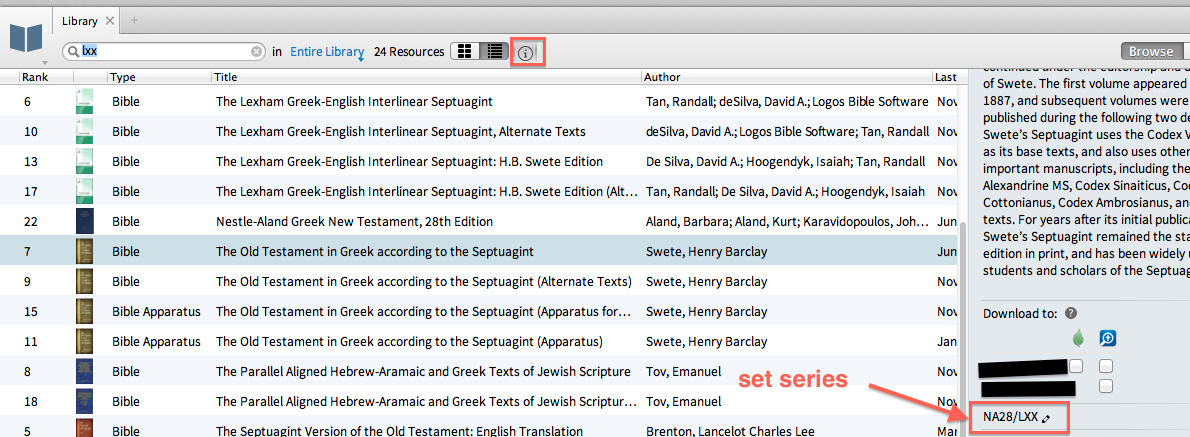
Task: Select 'The Lexham Greek-English Interlinear Septuagint' title
Action: click(x=354, y=102)
